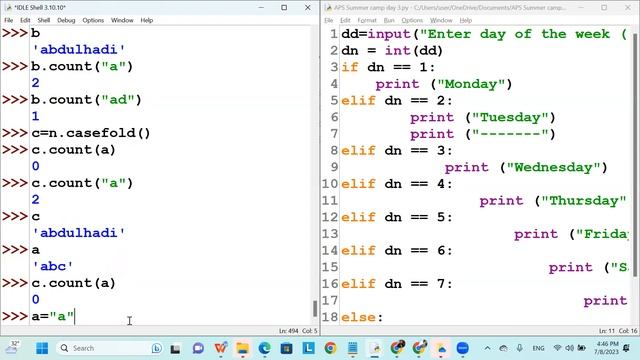Image resolution: width=640 pixels, height=360 pixels.
Task: Switch to the Python IDLE taskbar icon
Action: (x=375, y=348)
